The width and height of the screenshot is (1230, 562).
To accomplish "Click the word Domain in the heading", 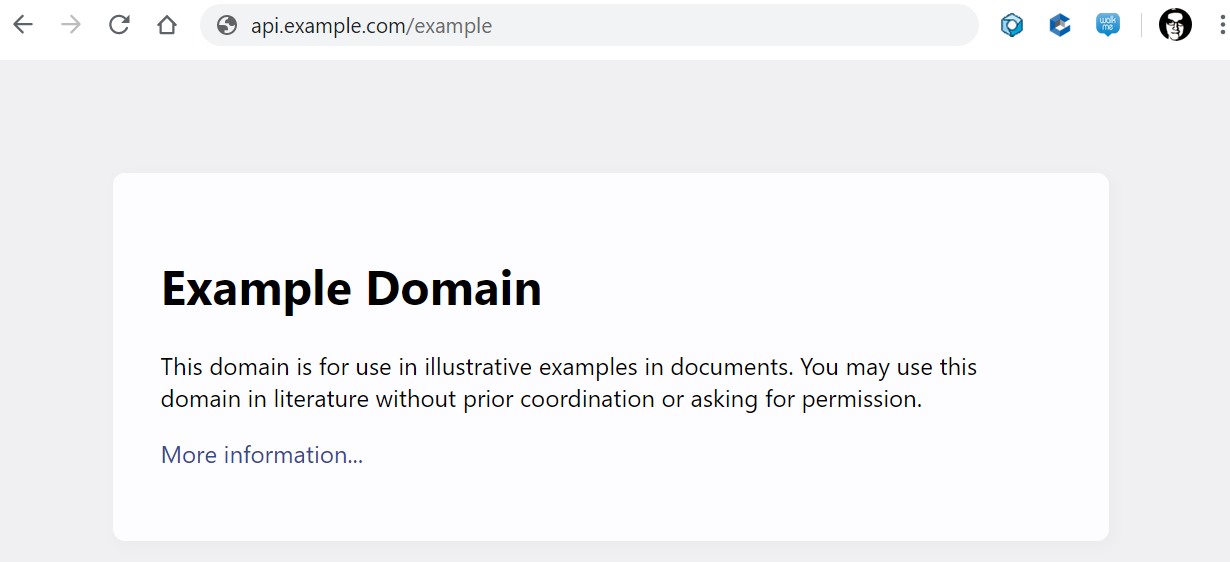I will click(454, 287).
